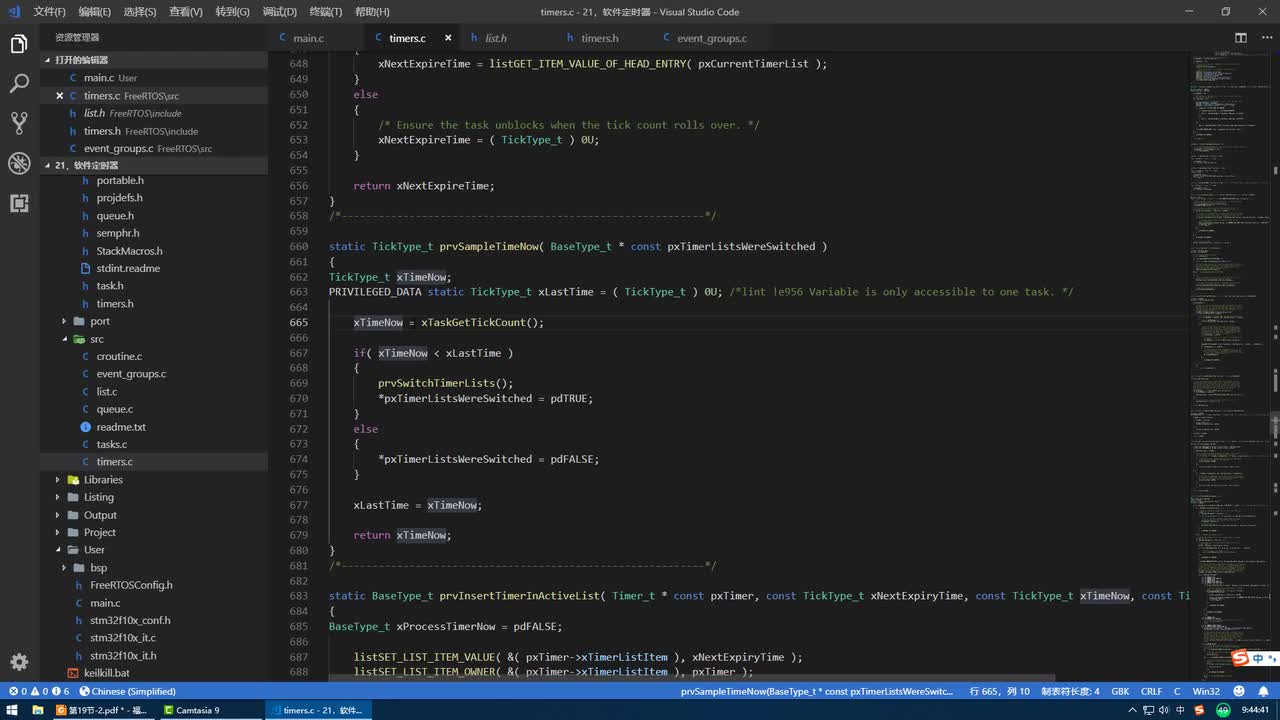Collapse the 打开的编辑器 section
Screen dimensions: 1280x720
click(154, 60)
